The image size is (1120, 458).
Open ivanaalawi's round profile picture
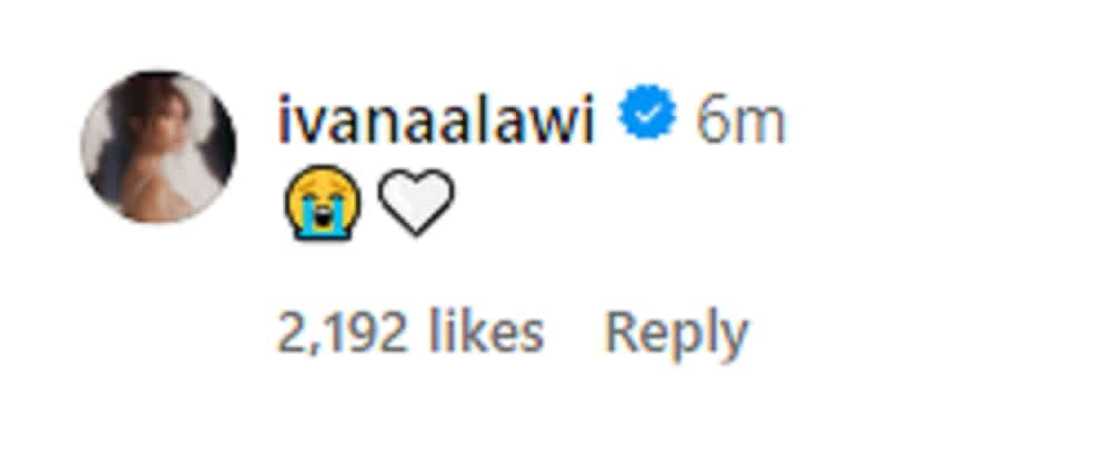click(x=158, y=146)
